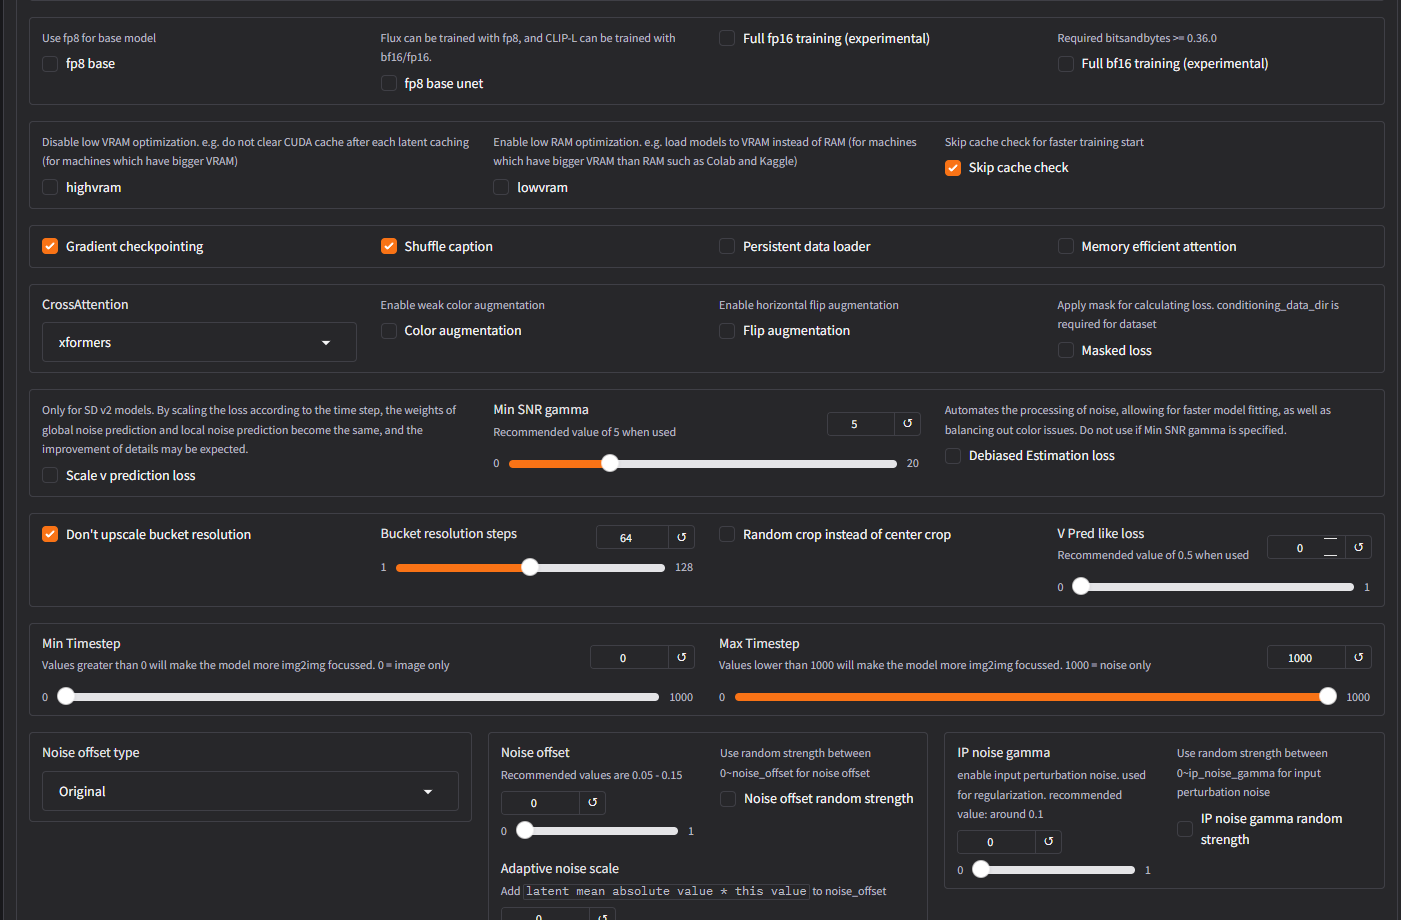Turn off Shuffle caption
This screenshot has width=1401, height=920.
388,245
